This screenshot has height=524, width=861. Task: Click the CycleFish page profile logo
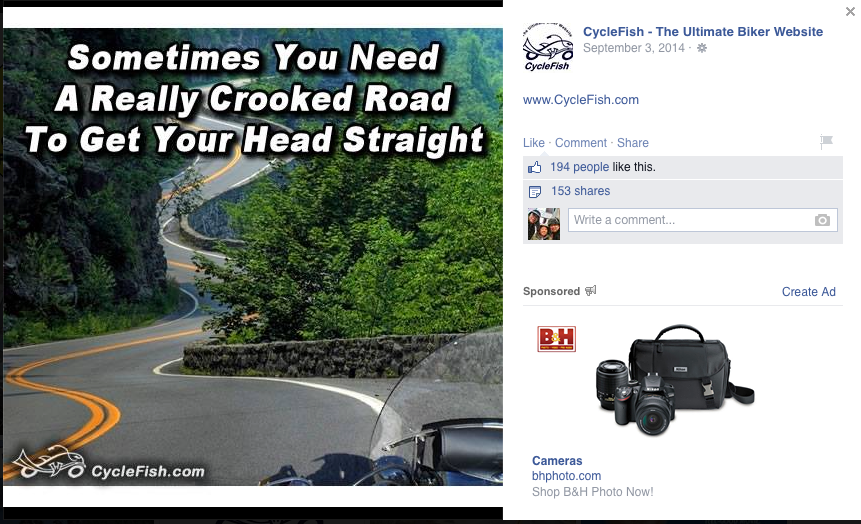pyautogui.click(x=547, y=47)
